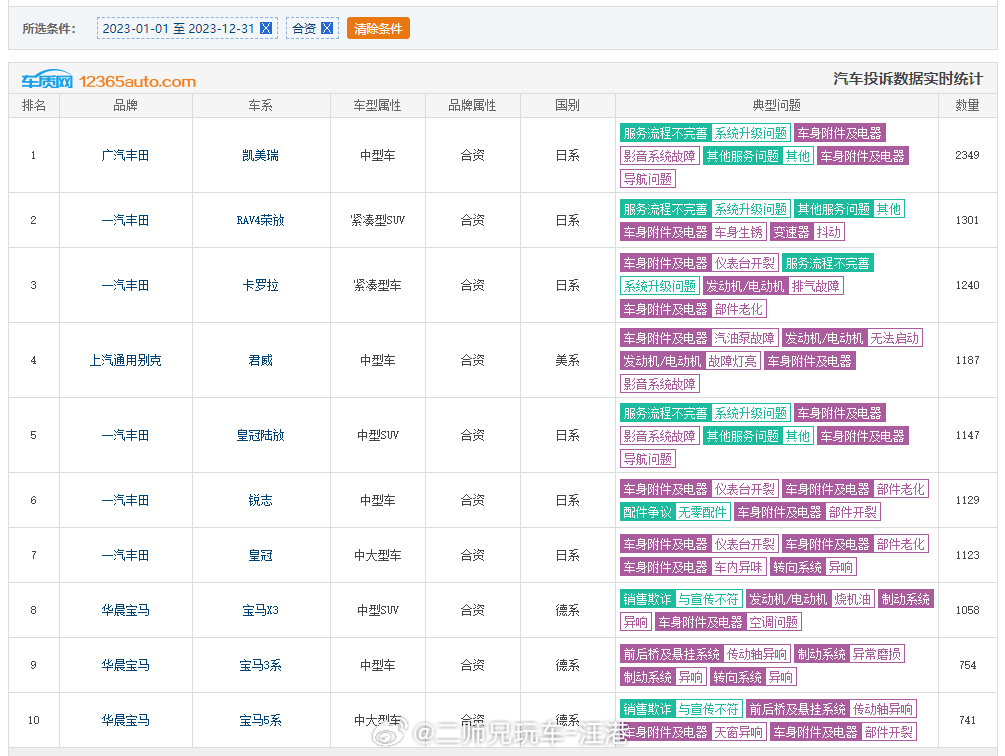Open the 上汽通用别克 brand link

click(x=126, y=360)
